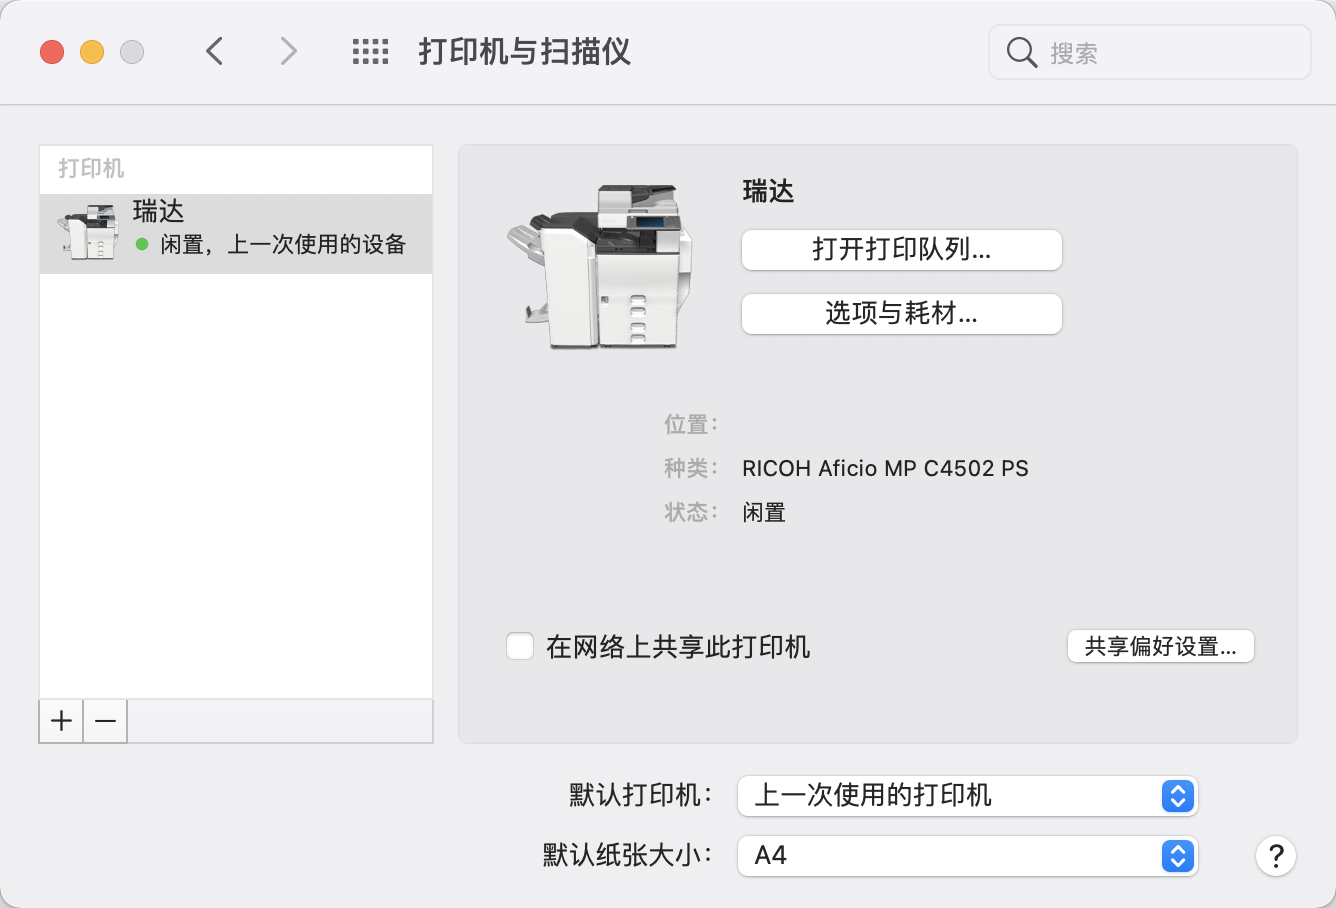This screenshot has height=908, width=1336.
Task: Click the small 瑞达 printer icon in list
Action: tap(88, 232)
